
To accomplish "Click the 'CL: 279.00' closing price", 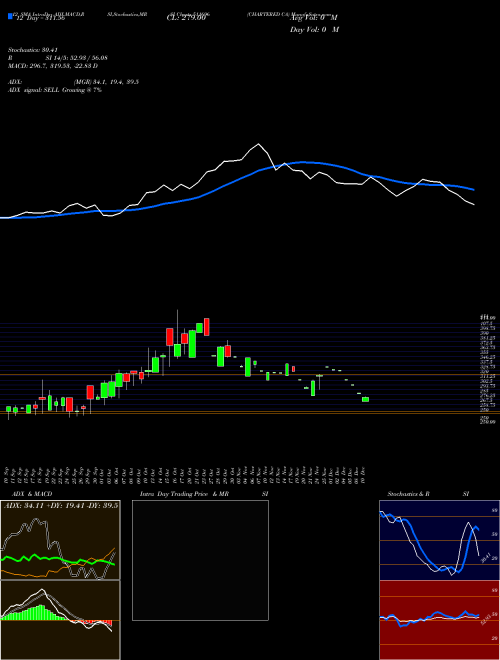I will (188, 19).
